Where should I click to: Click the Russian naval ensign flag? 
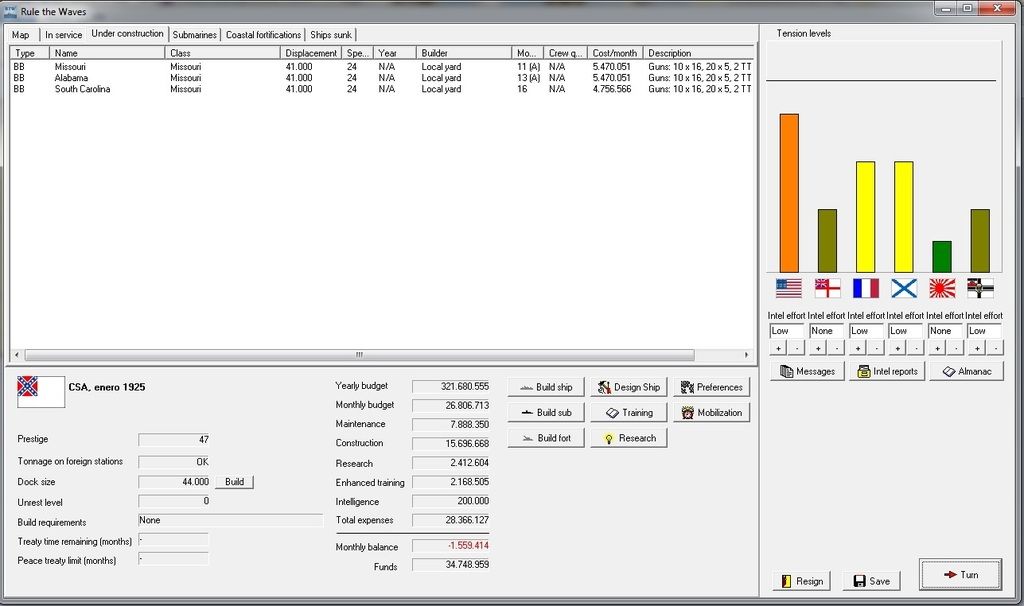904,288
